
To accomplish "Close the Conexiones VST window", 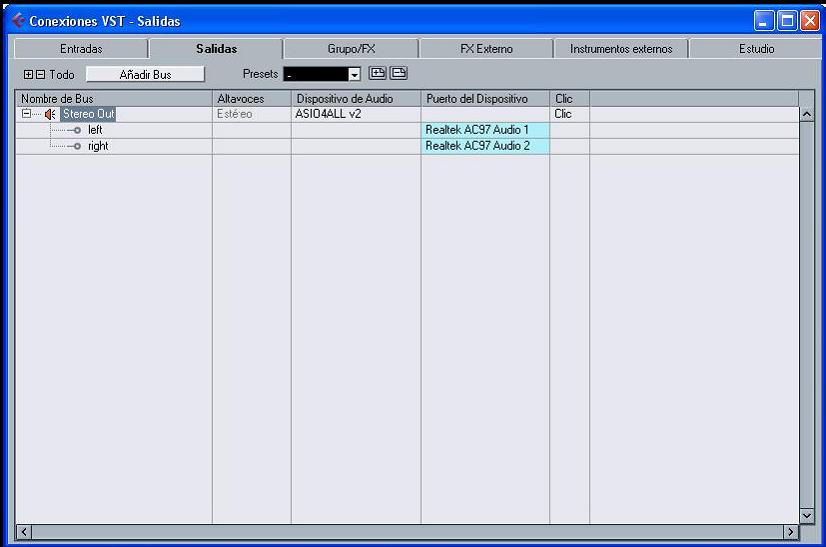I will point(810,21).
